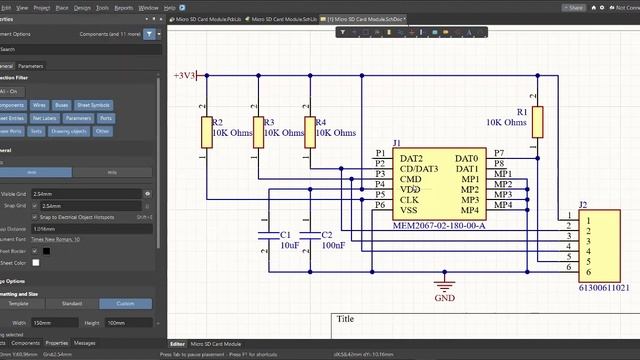Open the Components panel tab

(x=25, y=343)
